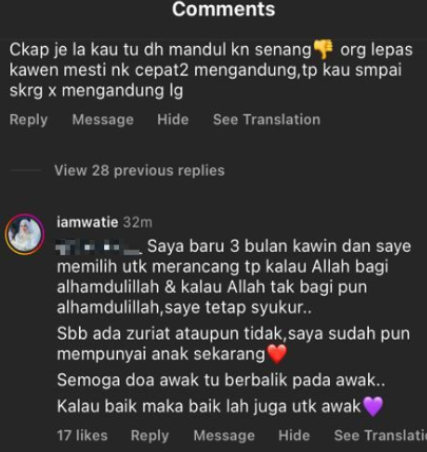The width and height of the screenshot is (427, 452).
Task: Message iamwatie from the reply row
Action: [224, 435]
